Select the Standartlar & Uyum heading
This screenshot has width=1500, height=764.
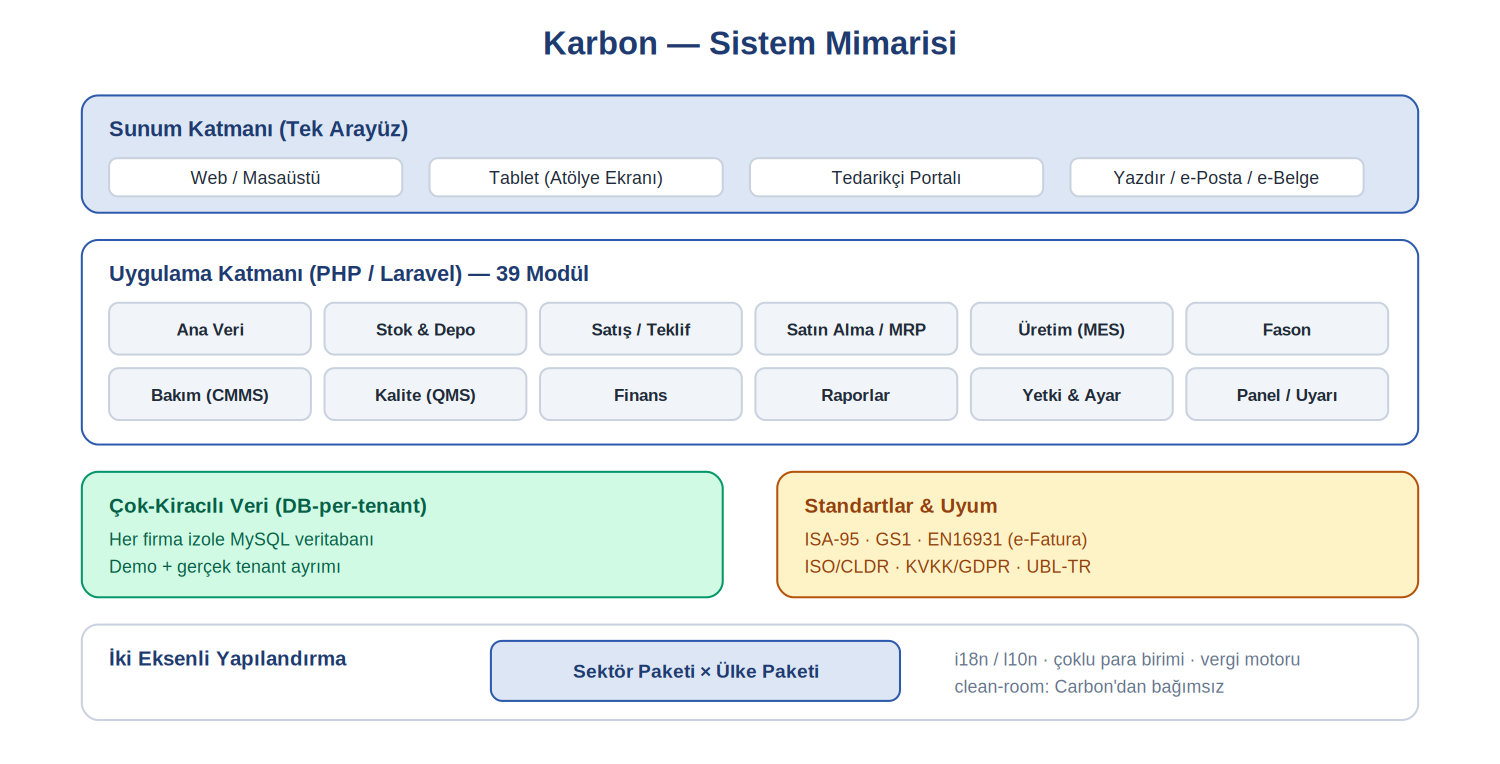[x=901, y=506]
